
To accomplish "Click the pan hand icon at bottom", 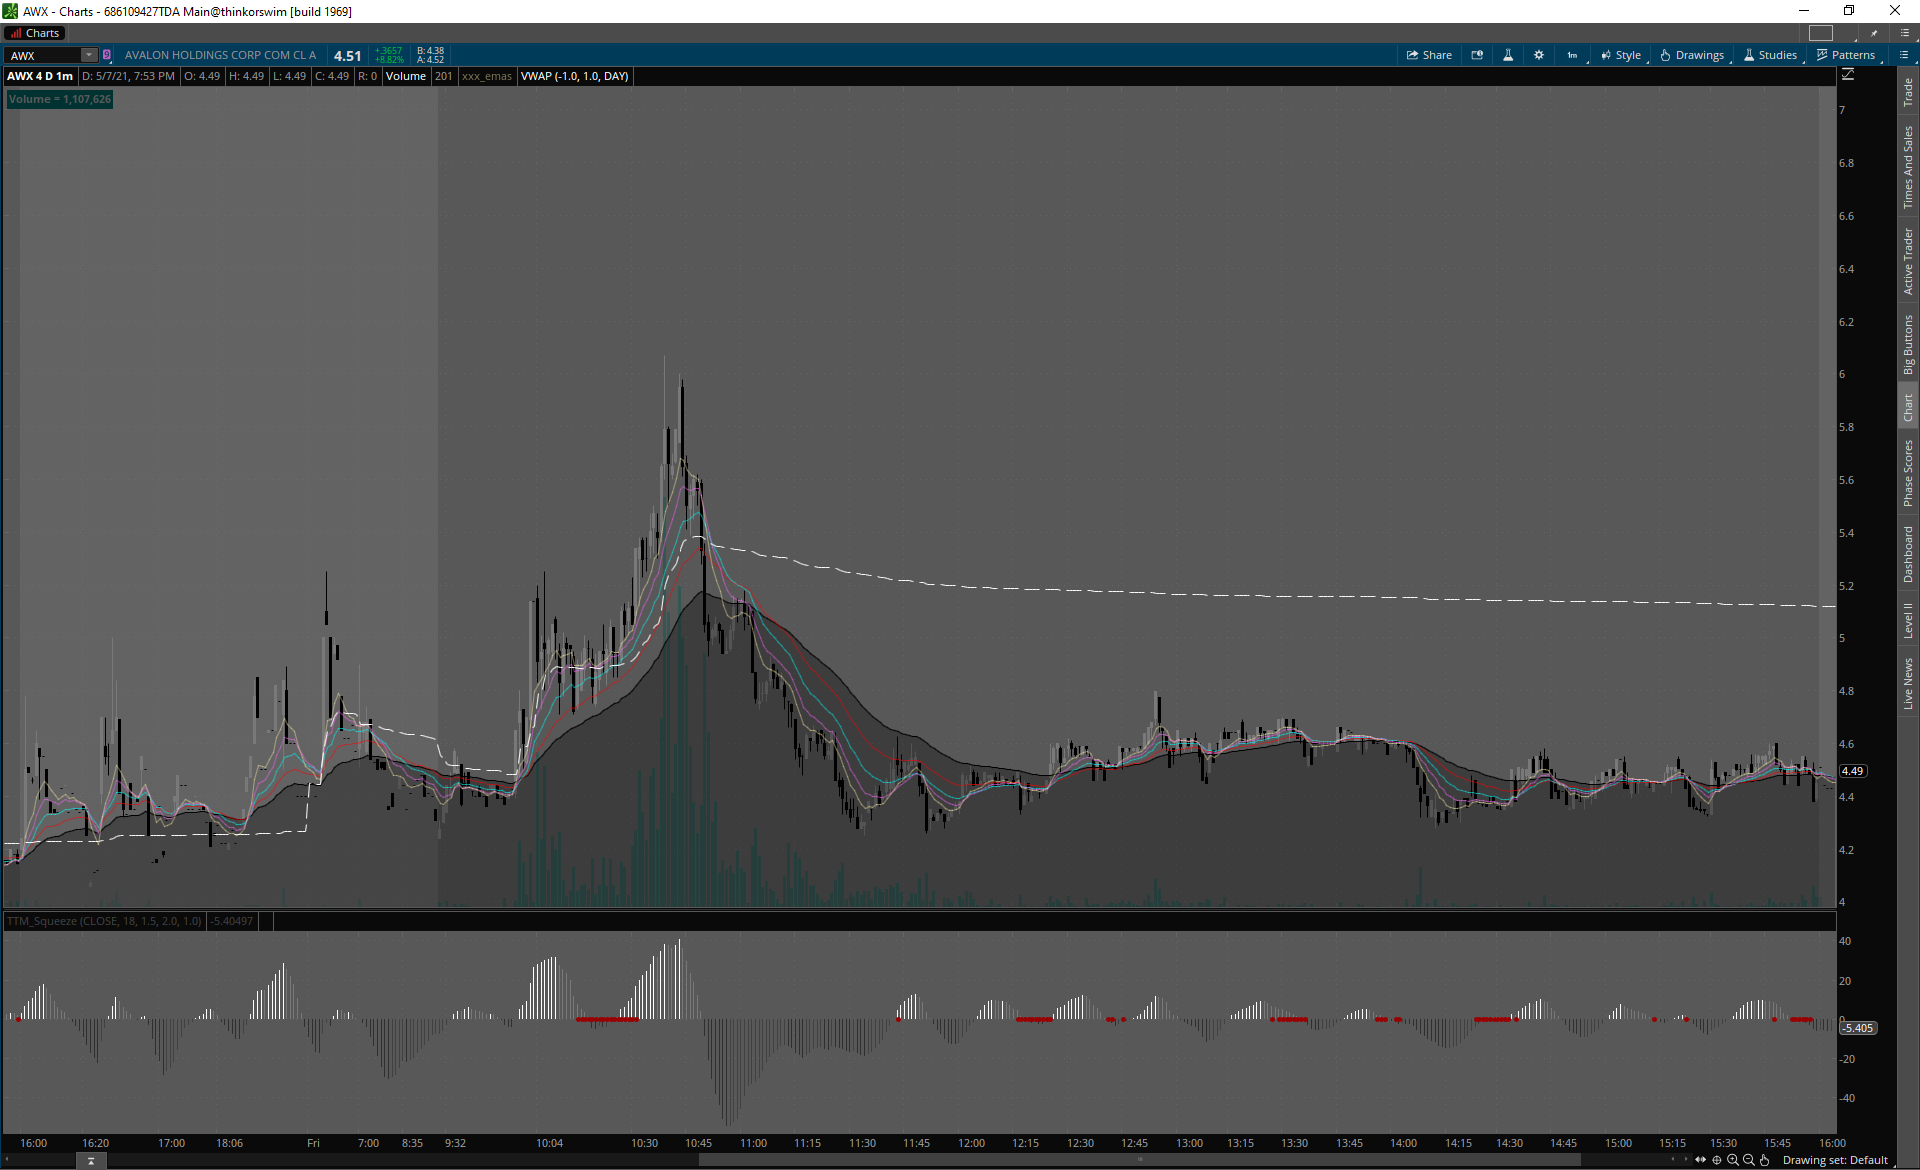I will coord(1765,1160).
